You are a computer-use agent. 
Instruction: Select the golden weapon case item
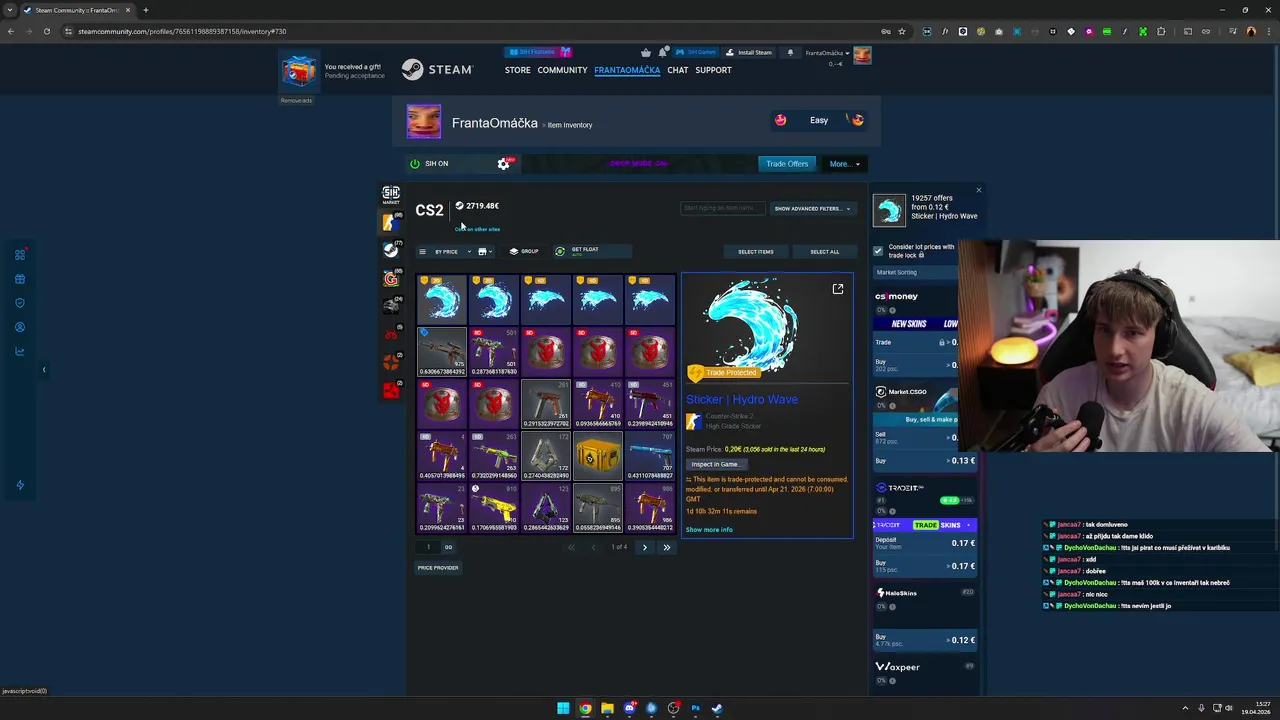598,455
